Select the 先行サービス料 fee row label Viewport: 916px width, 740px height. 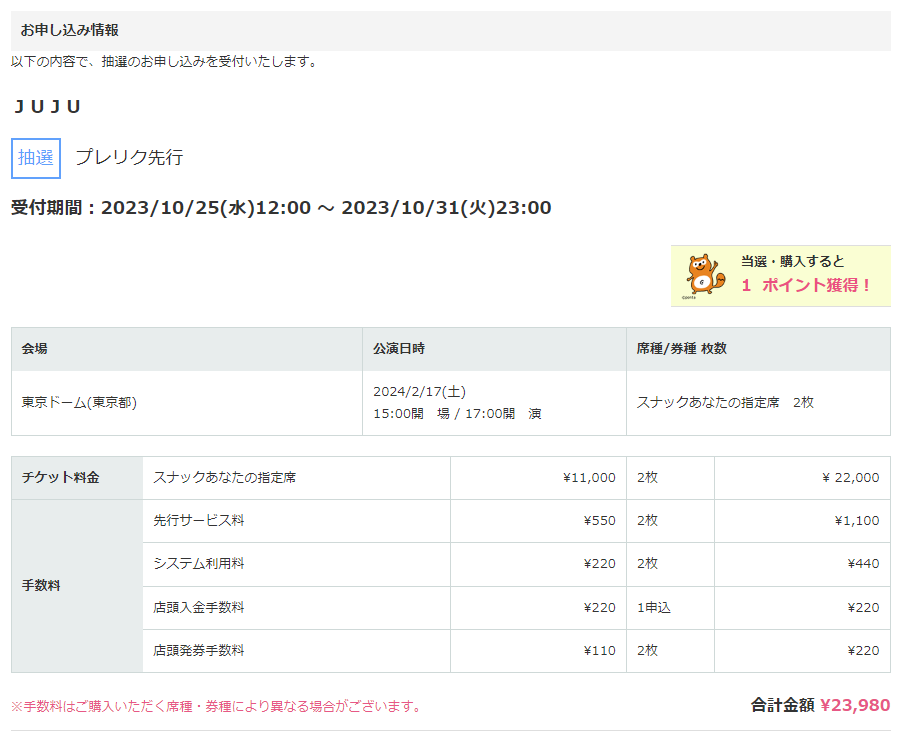tap(199, 521)
